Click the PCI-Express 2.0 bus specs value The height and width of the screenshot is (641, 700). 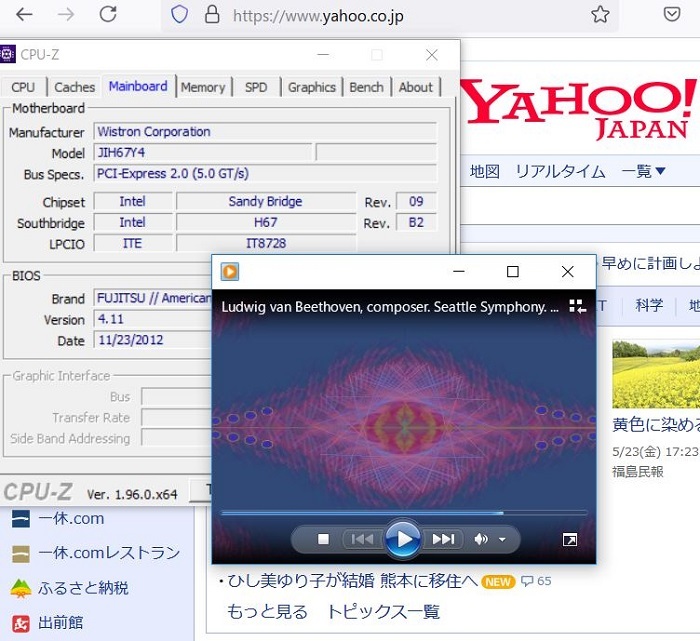(x=265, y=173)
